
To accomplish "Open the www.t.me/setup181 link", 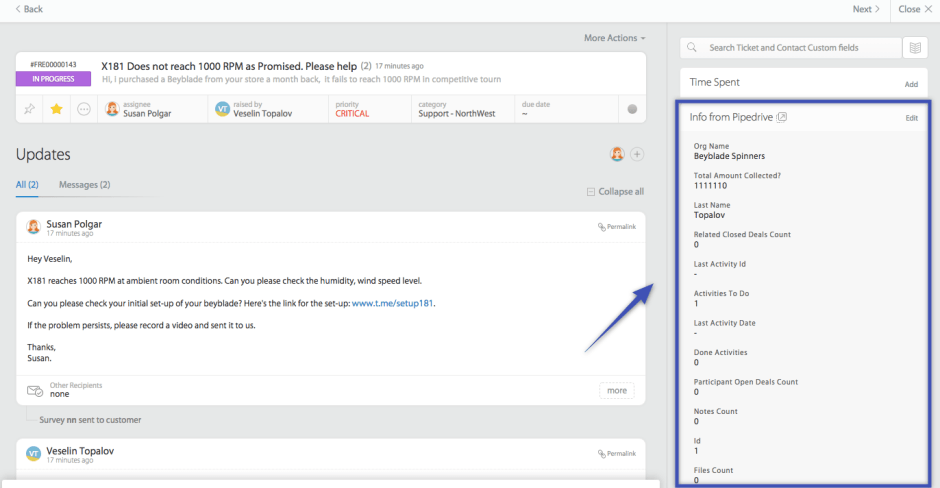I will (392, 303).
